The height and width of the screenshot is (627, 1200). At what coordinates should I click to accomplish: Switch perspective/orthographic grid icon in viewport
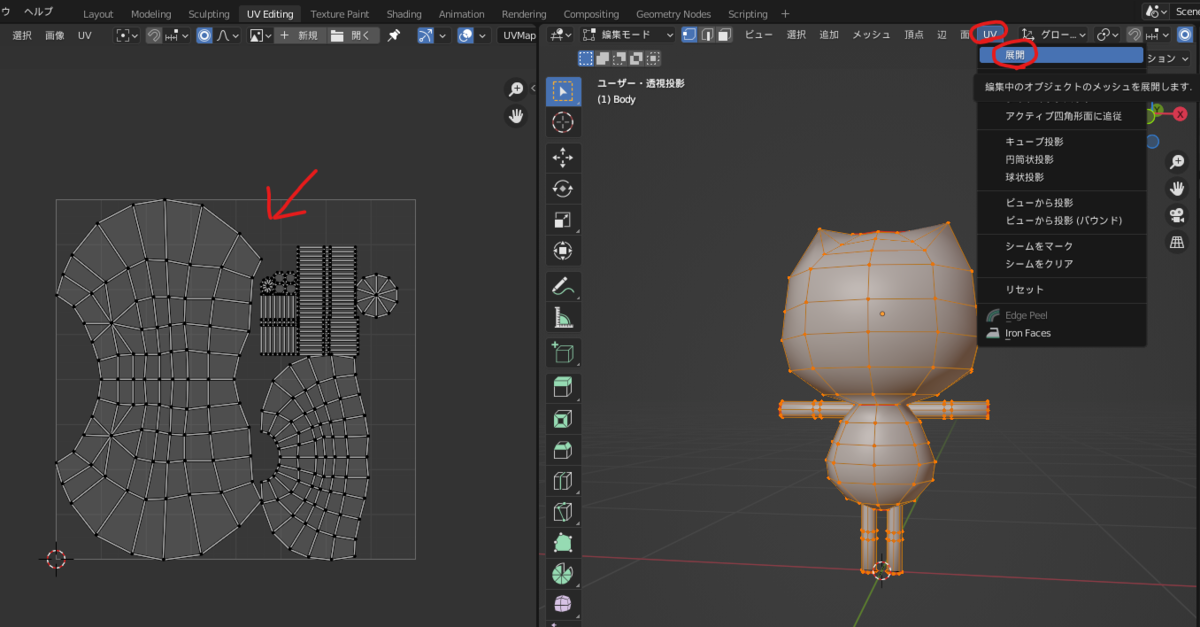[x=1177, y=242]
